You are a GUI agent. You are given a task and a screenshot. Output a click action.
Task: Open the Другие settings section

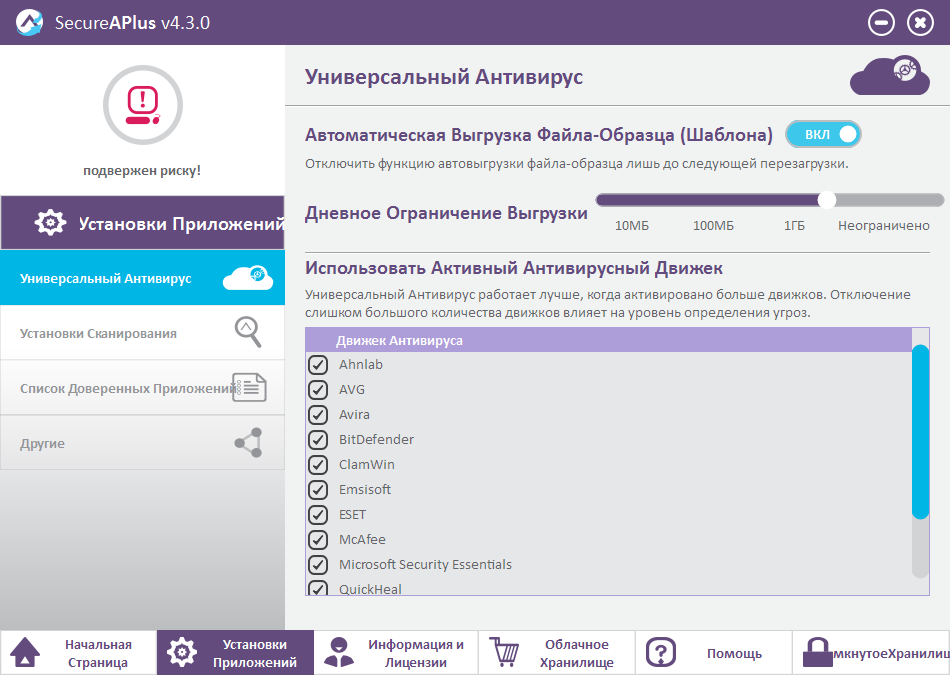[142, 443]
